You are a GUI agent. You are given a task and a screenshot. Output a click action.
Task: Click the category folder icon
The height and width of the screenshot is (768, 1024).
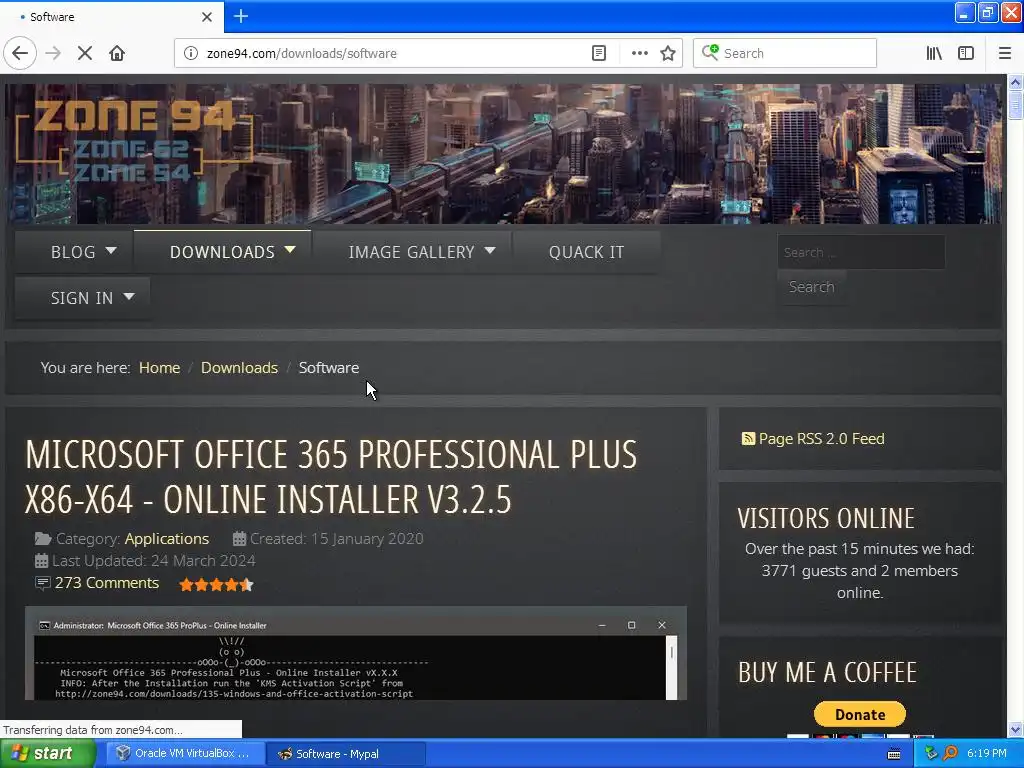[43, 539]
